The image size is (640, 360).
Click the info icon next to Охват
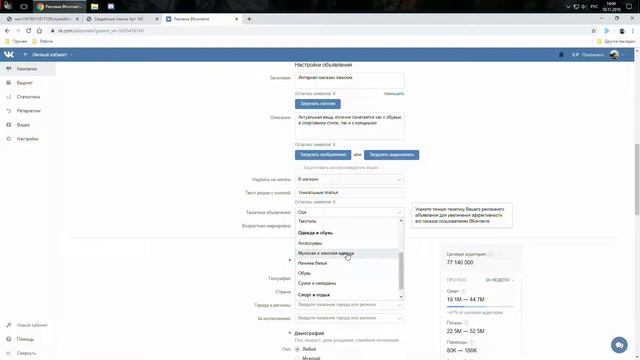coord(463,291)
